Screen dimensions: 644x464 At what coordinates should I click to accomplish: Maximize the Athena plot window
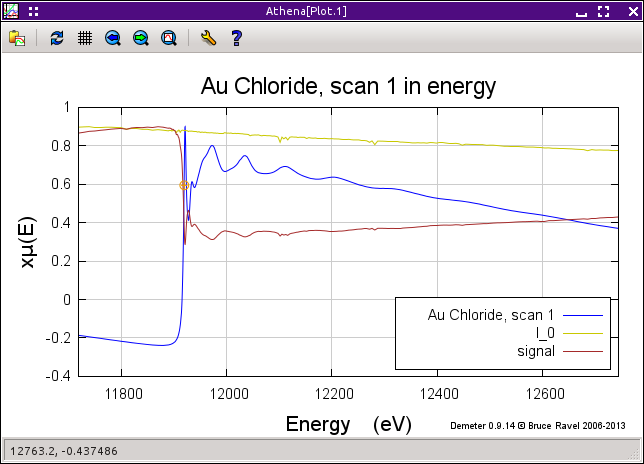pyautogui.click(x=603, y=11)
